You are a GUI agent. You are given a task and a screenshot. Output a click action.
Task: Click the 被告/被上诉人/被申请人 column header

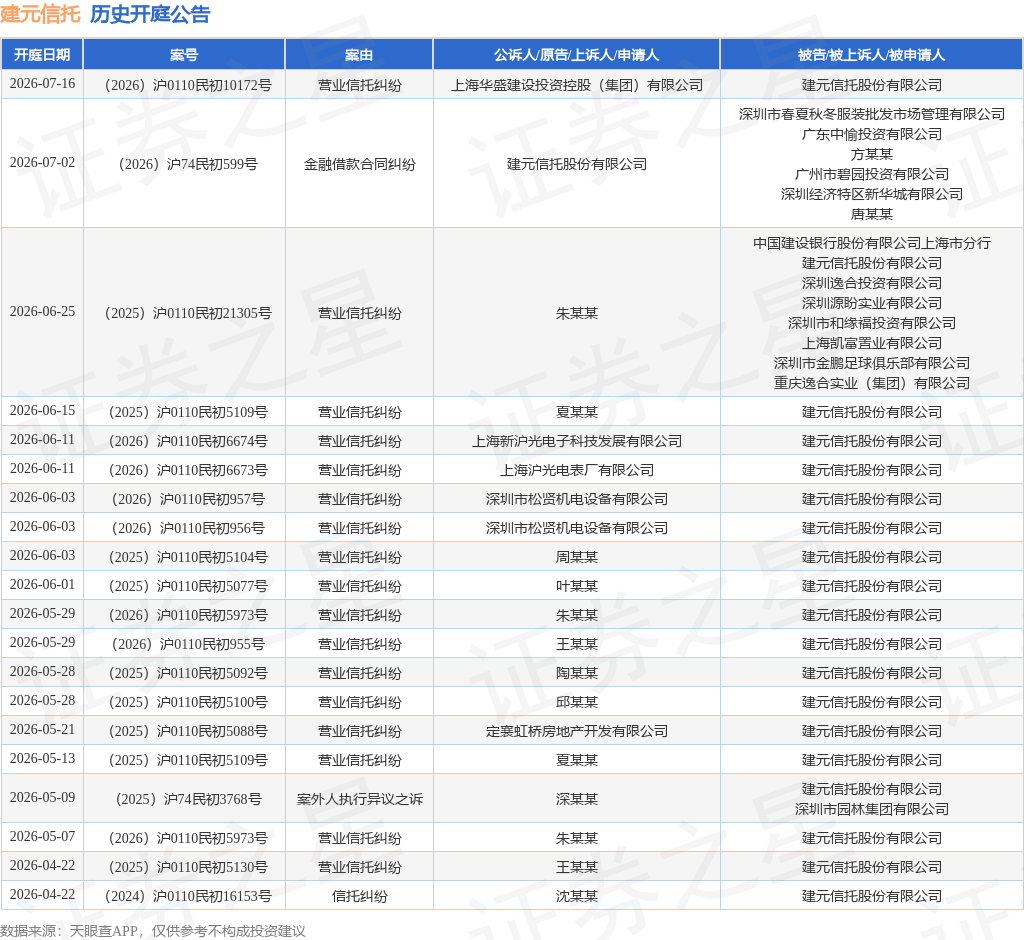(x=871, y=55)
